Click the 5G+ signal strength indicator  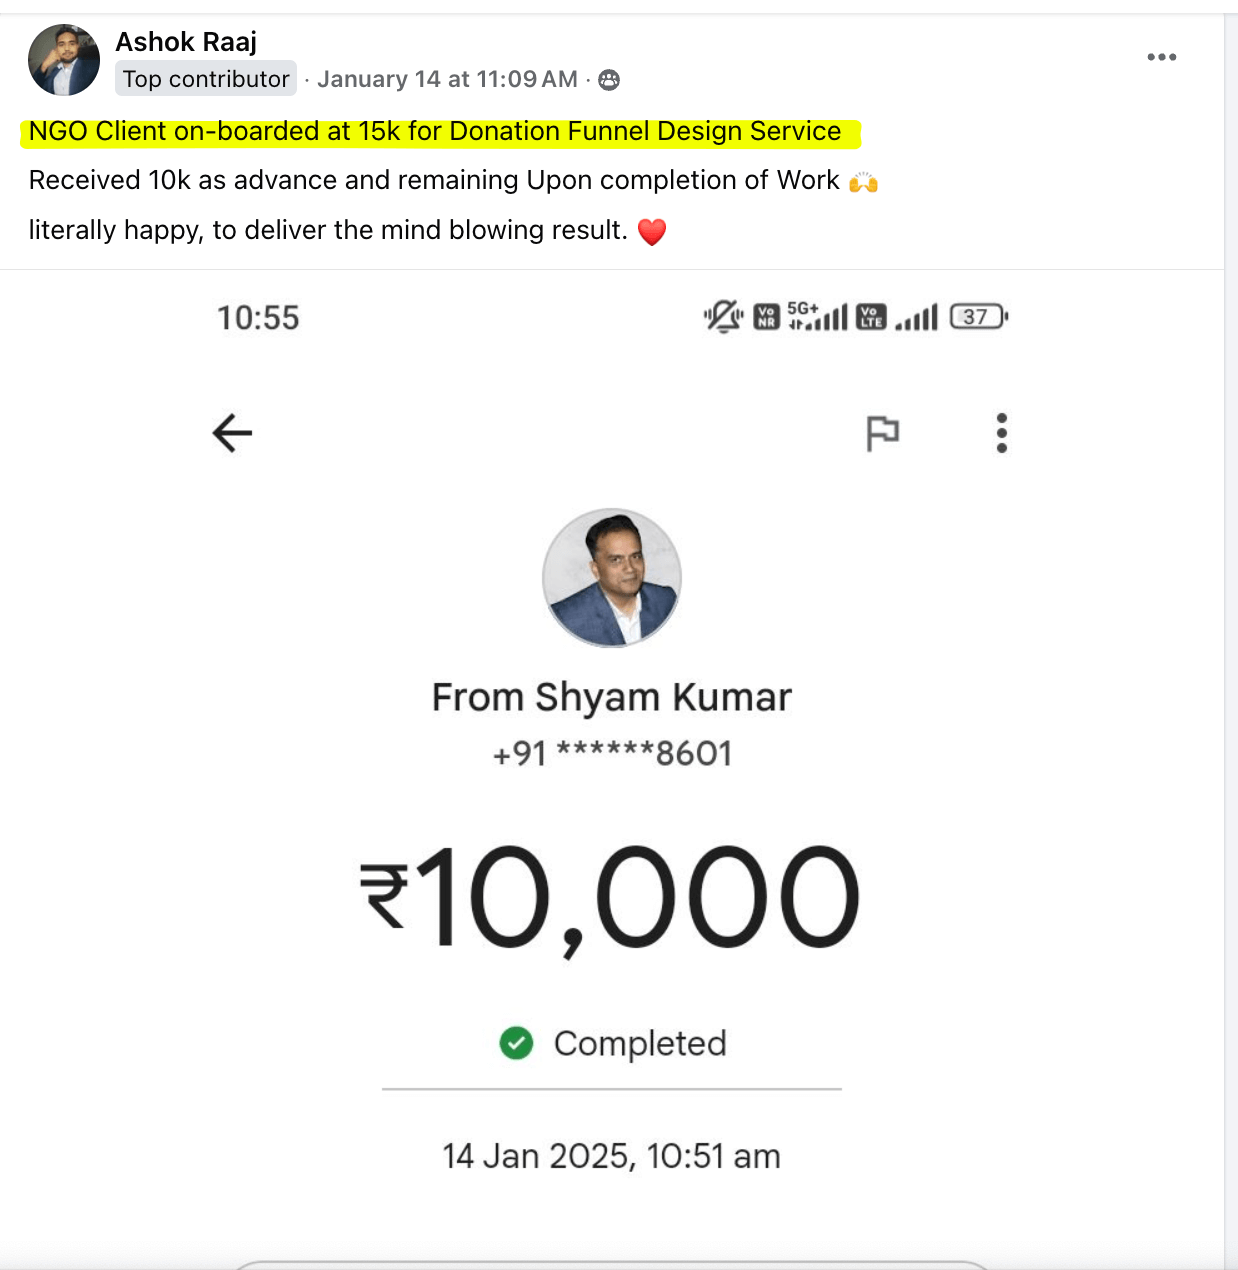tap(816, 316)
